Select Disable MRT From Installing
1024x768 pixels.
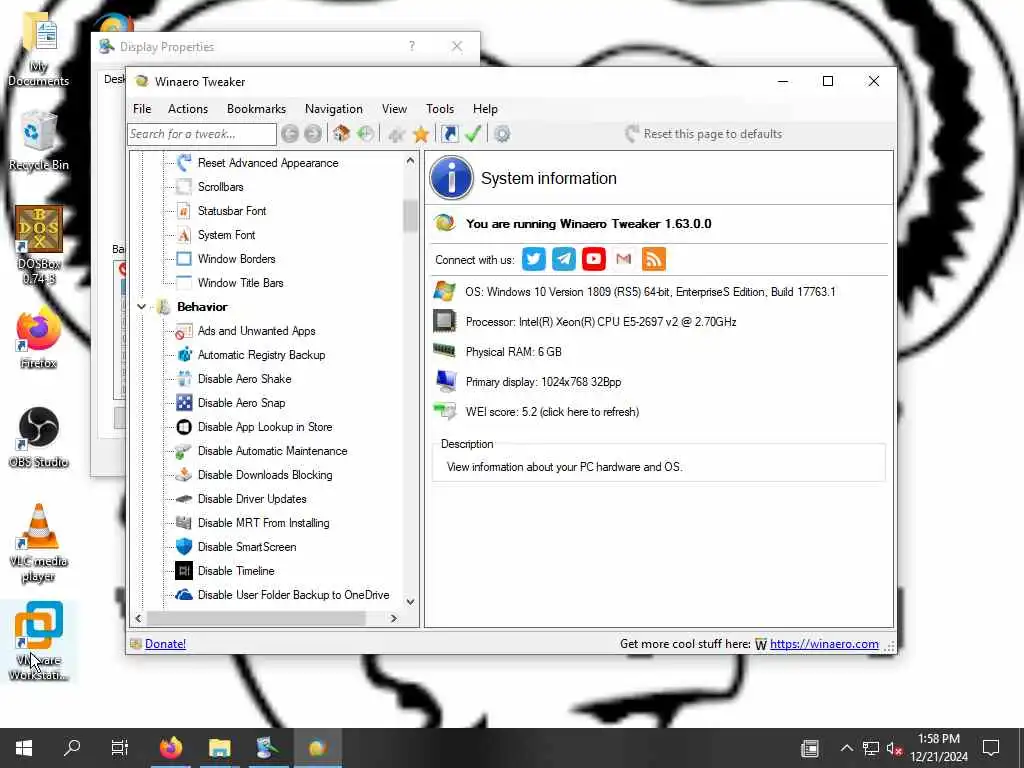pyautogui.click(x=263, y=523)
